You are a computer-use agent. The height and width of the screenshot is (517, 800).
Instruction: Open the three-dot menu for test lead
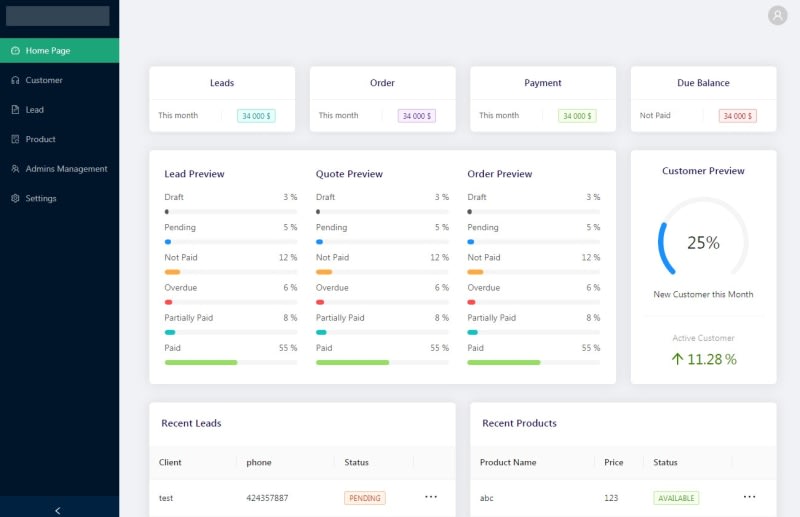click(x=431, y=497)
